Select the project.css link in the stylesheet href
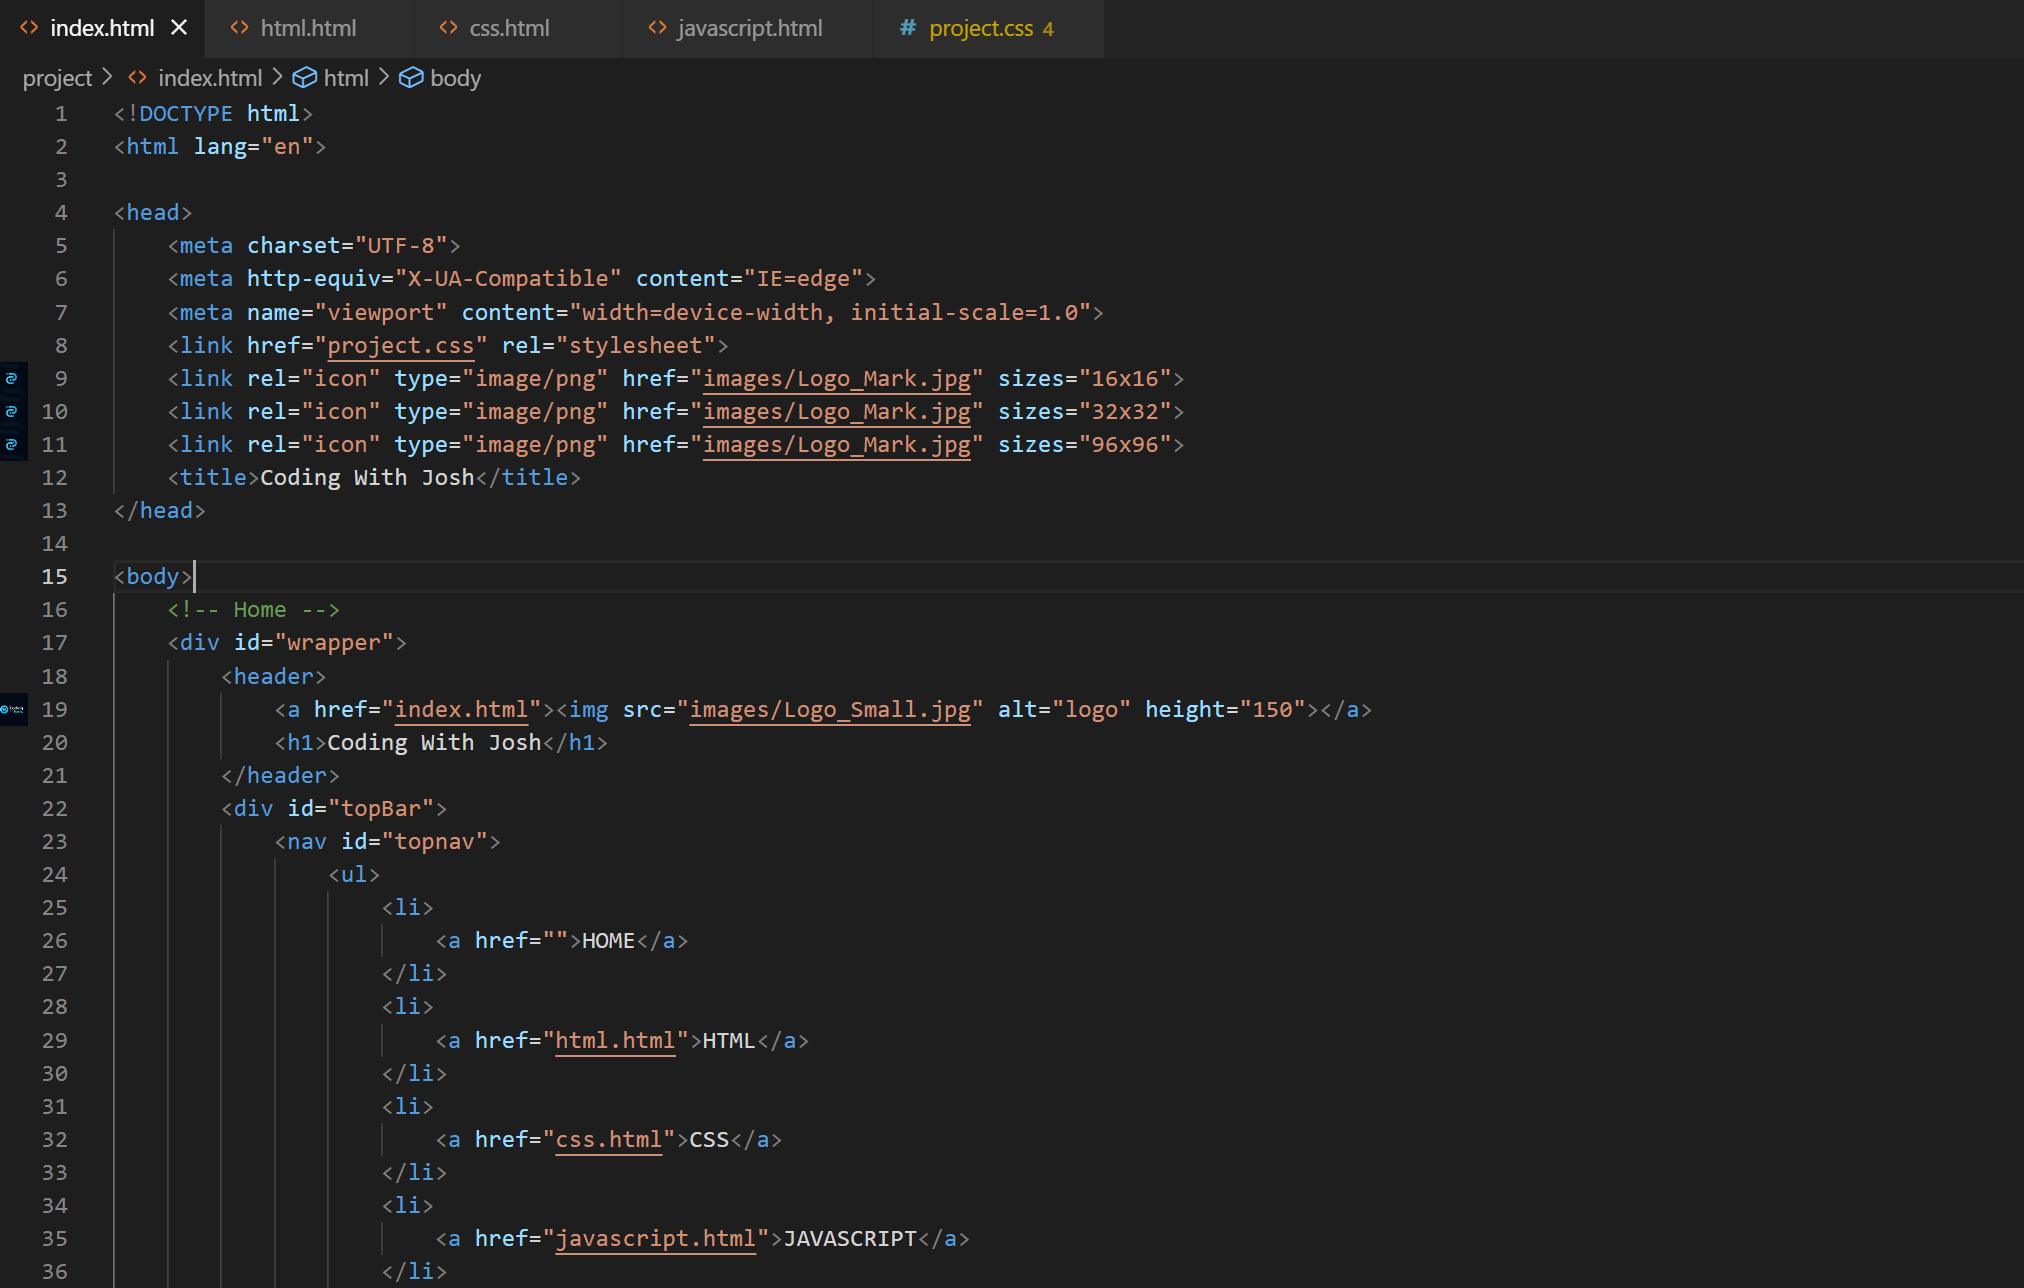Image resolution: width=2024 pixels, height=1288 pixels. [x=400, y=345]
